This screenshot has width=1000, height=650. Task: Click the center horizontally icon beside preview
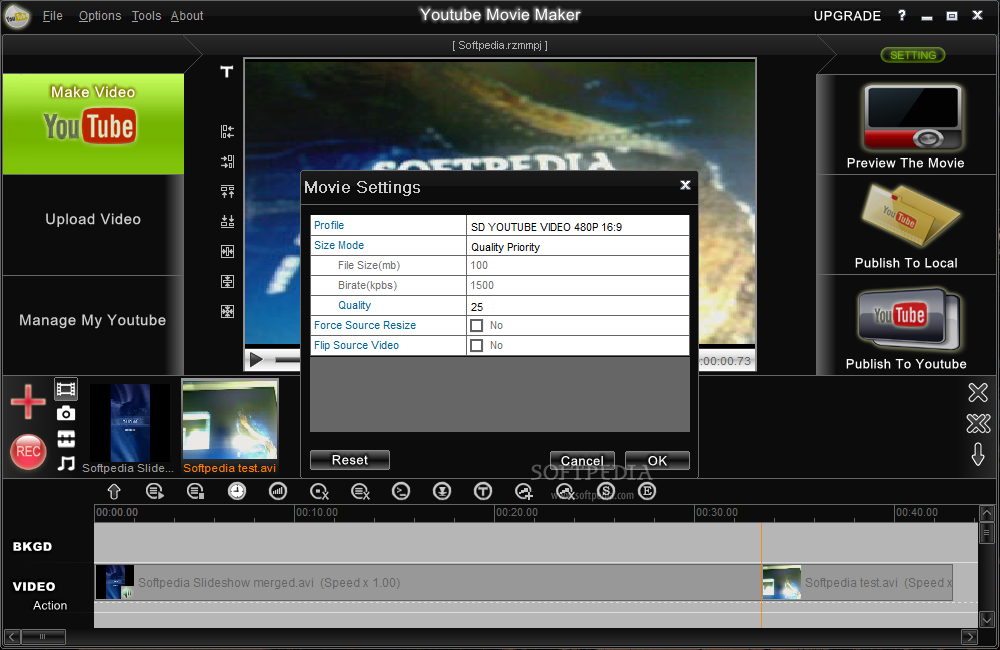click(x=227, y=251)
